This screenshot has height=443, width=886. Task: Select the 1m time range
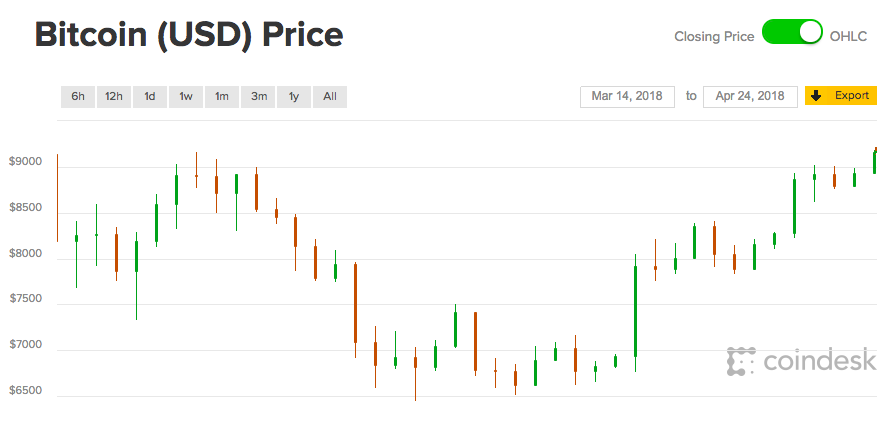[x=222, y=96]
